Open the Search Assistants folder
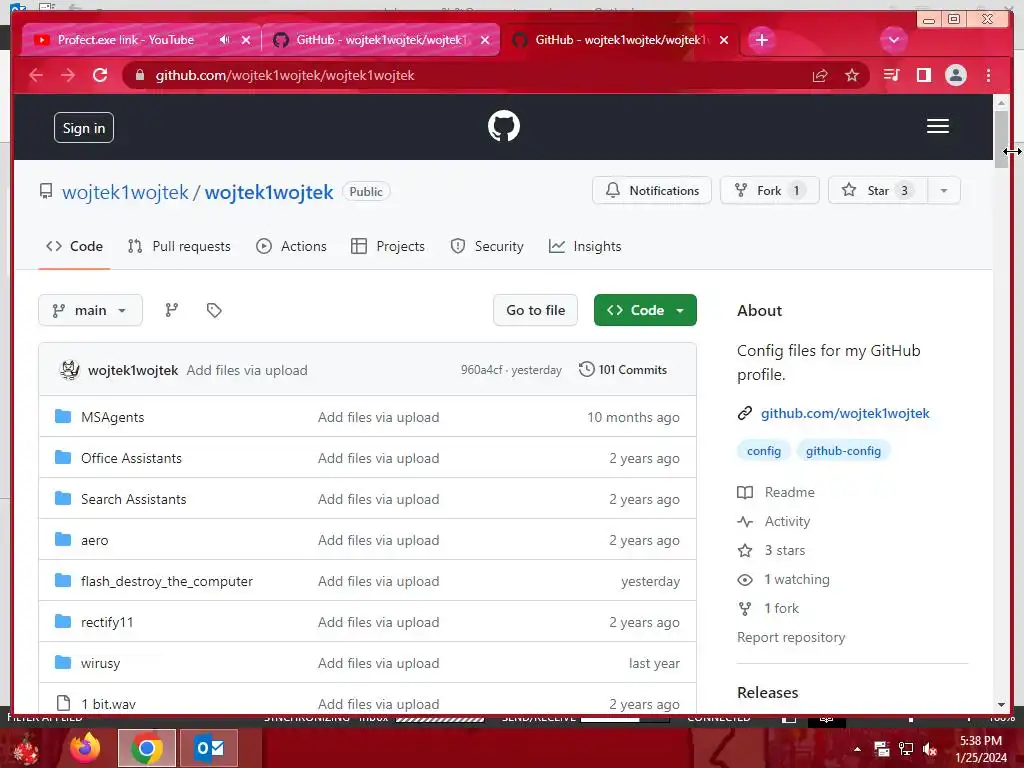The height and width of the screenshot is (768, 1024). click(133, 500)
